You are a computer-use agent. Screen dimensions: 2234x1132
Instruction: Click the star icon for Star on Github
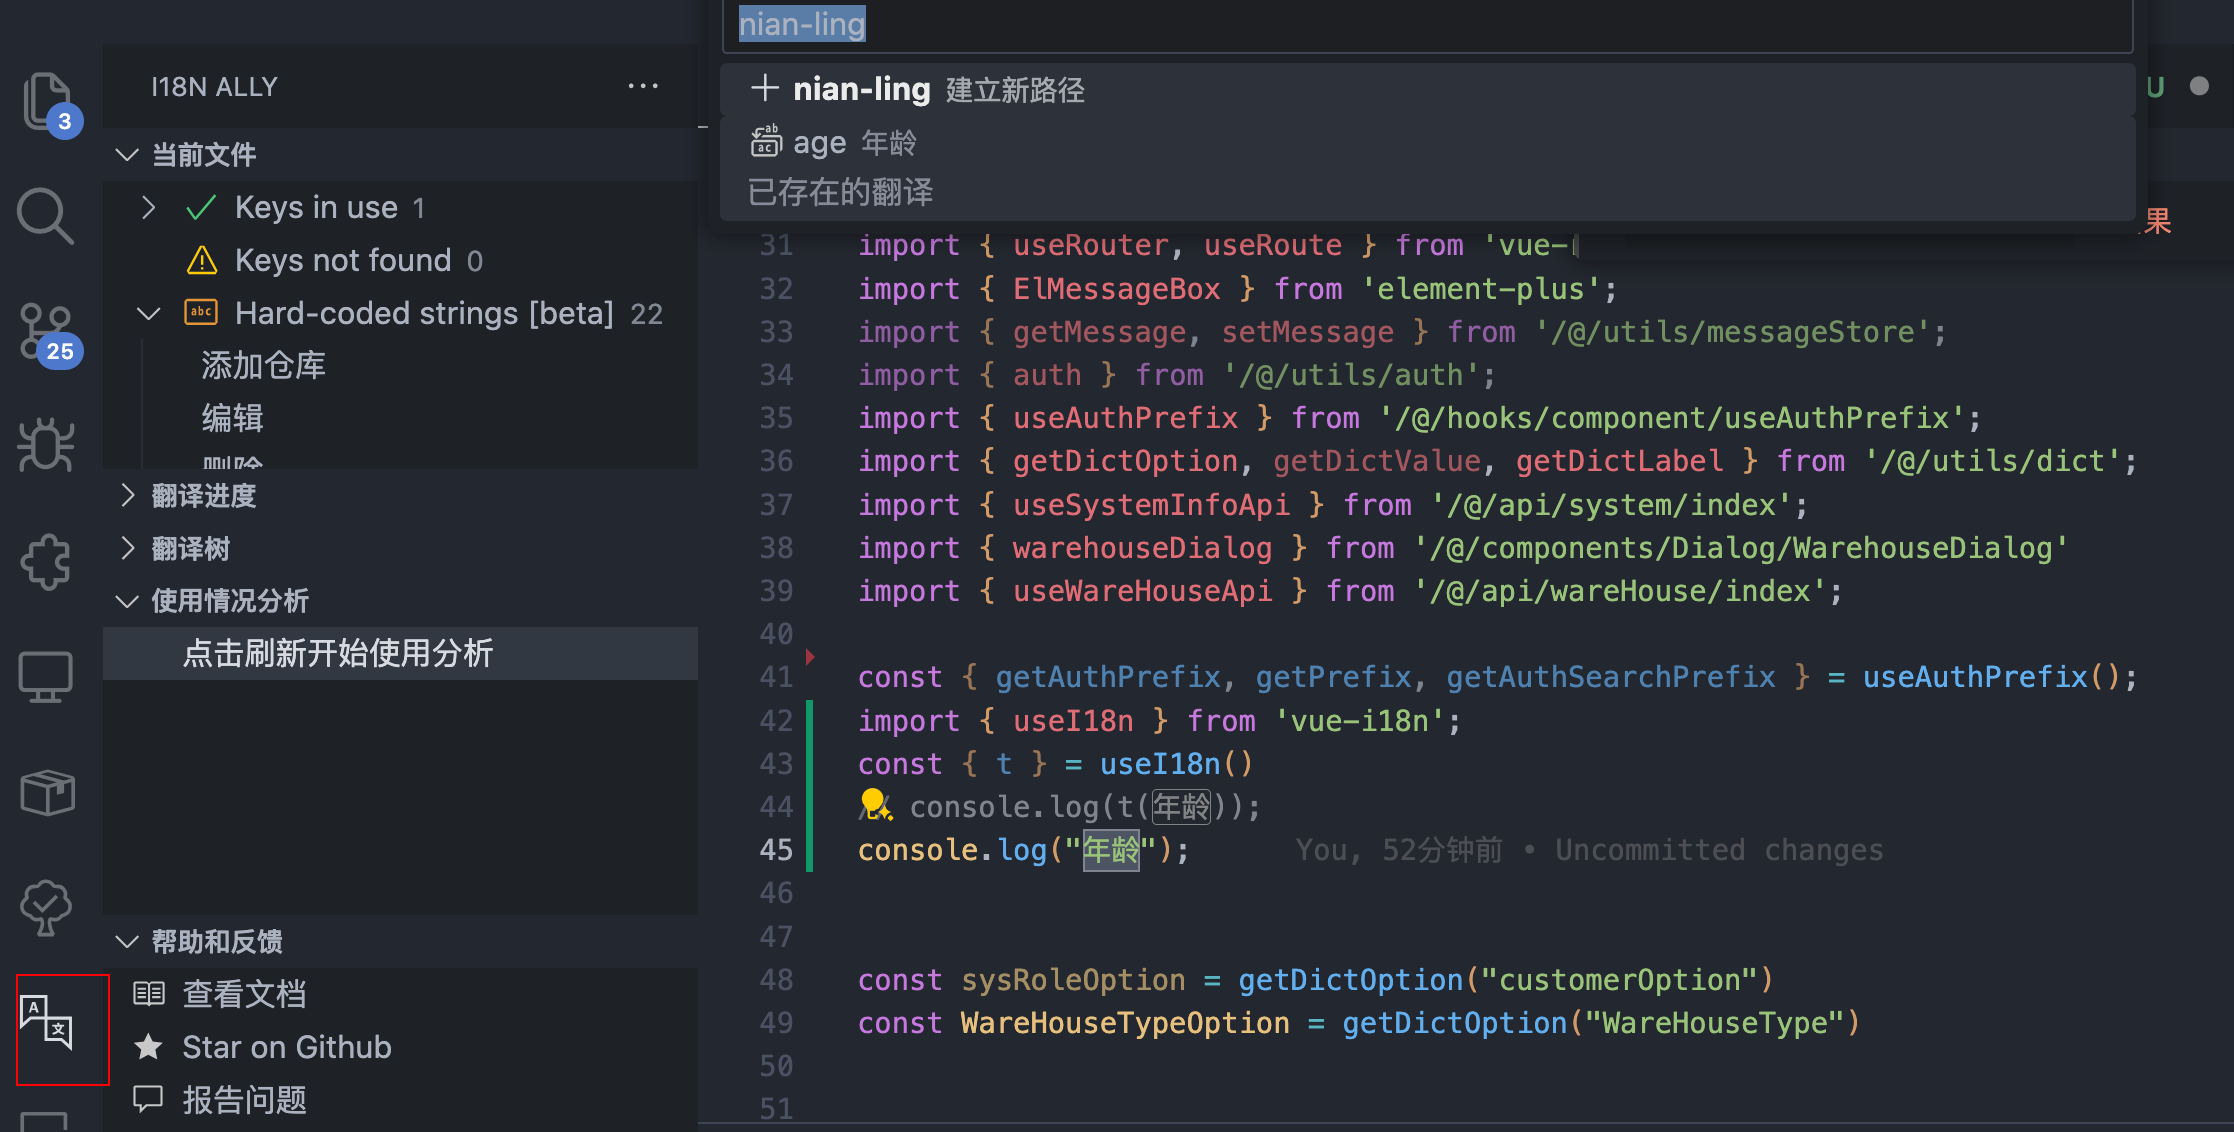click(149, 1046)
